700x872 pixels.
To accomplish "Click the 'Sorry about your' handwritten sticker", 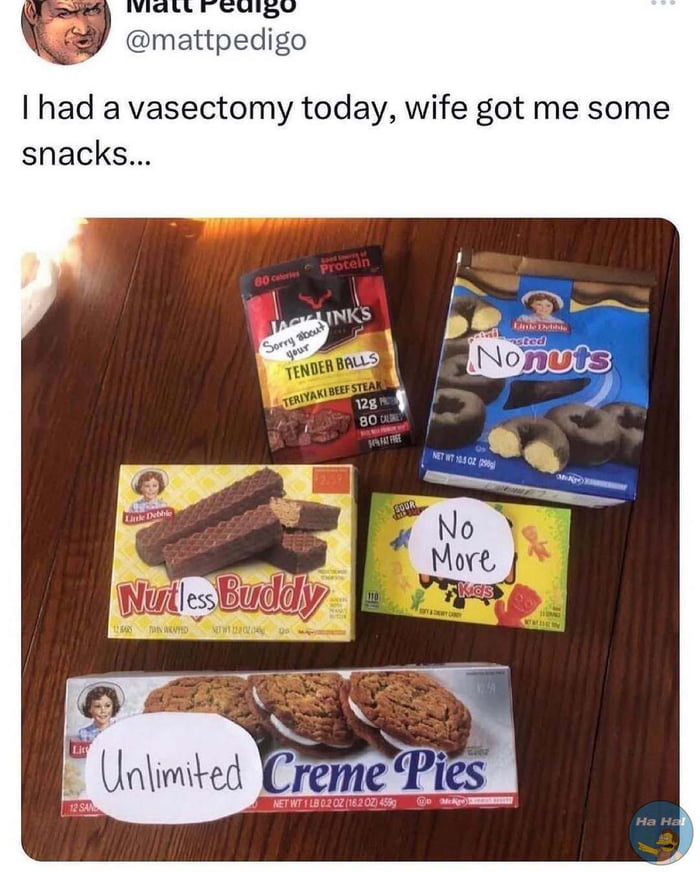I will tap(295, 344).
